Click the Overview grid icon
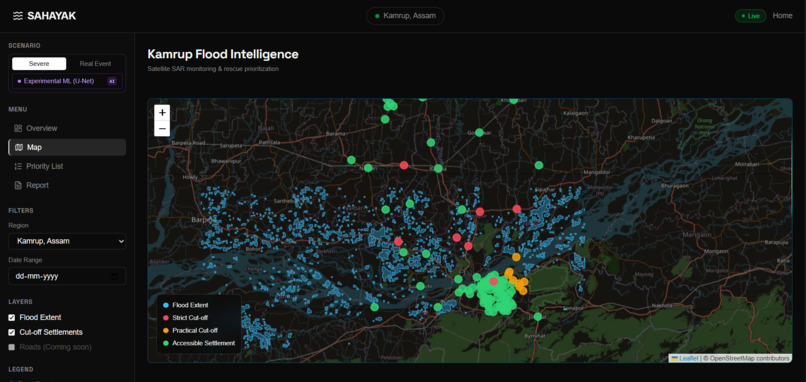806x382 pixels. tap(18, 128)
